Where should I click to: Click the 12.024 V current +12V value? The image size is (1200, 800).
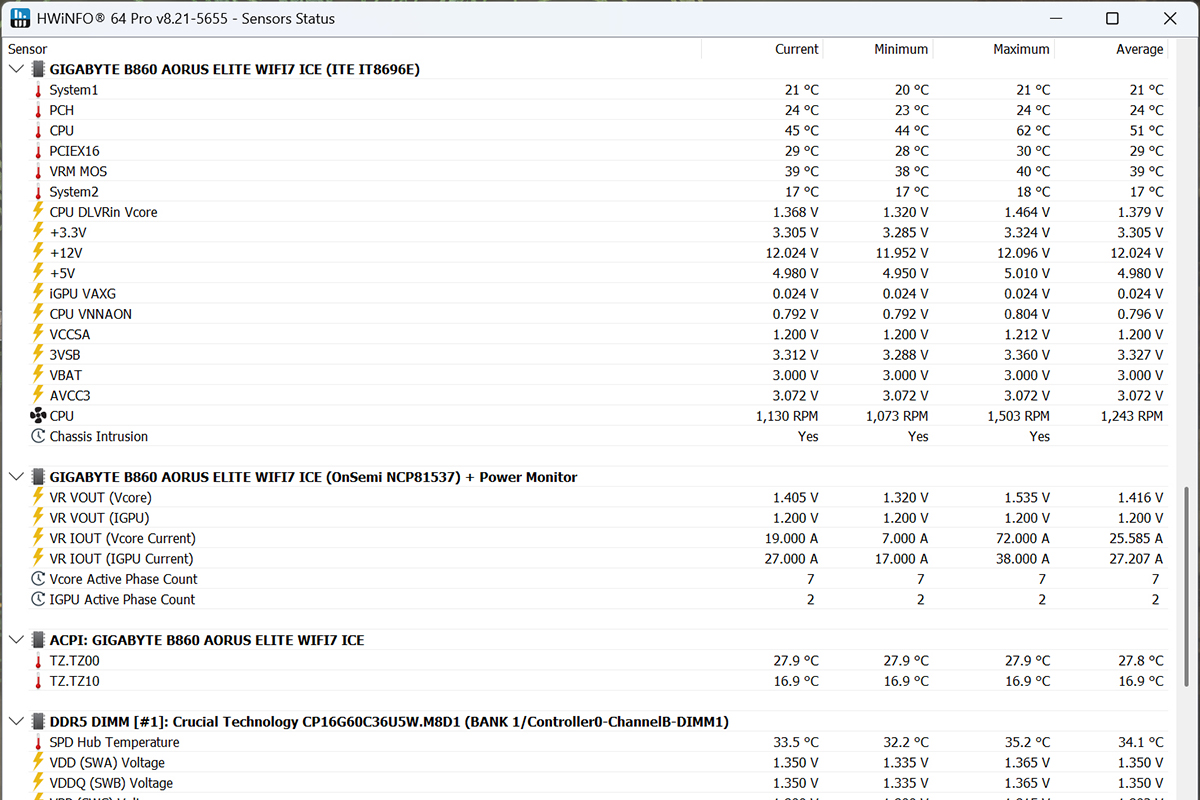pyautogui.click(x=792, y=253)
